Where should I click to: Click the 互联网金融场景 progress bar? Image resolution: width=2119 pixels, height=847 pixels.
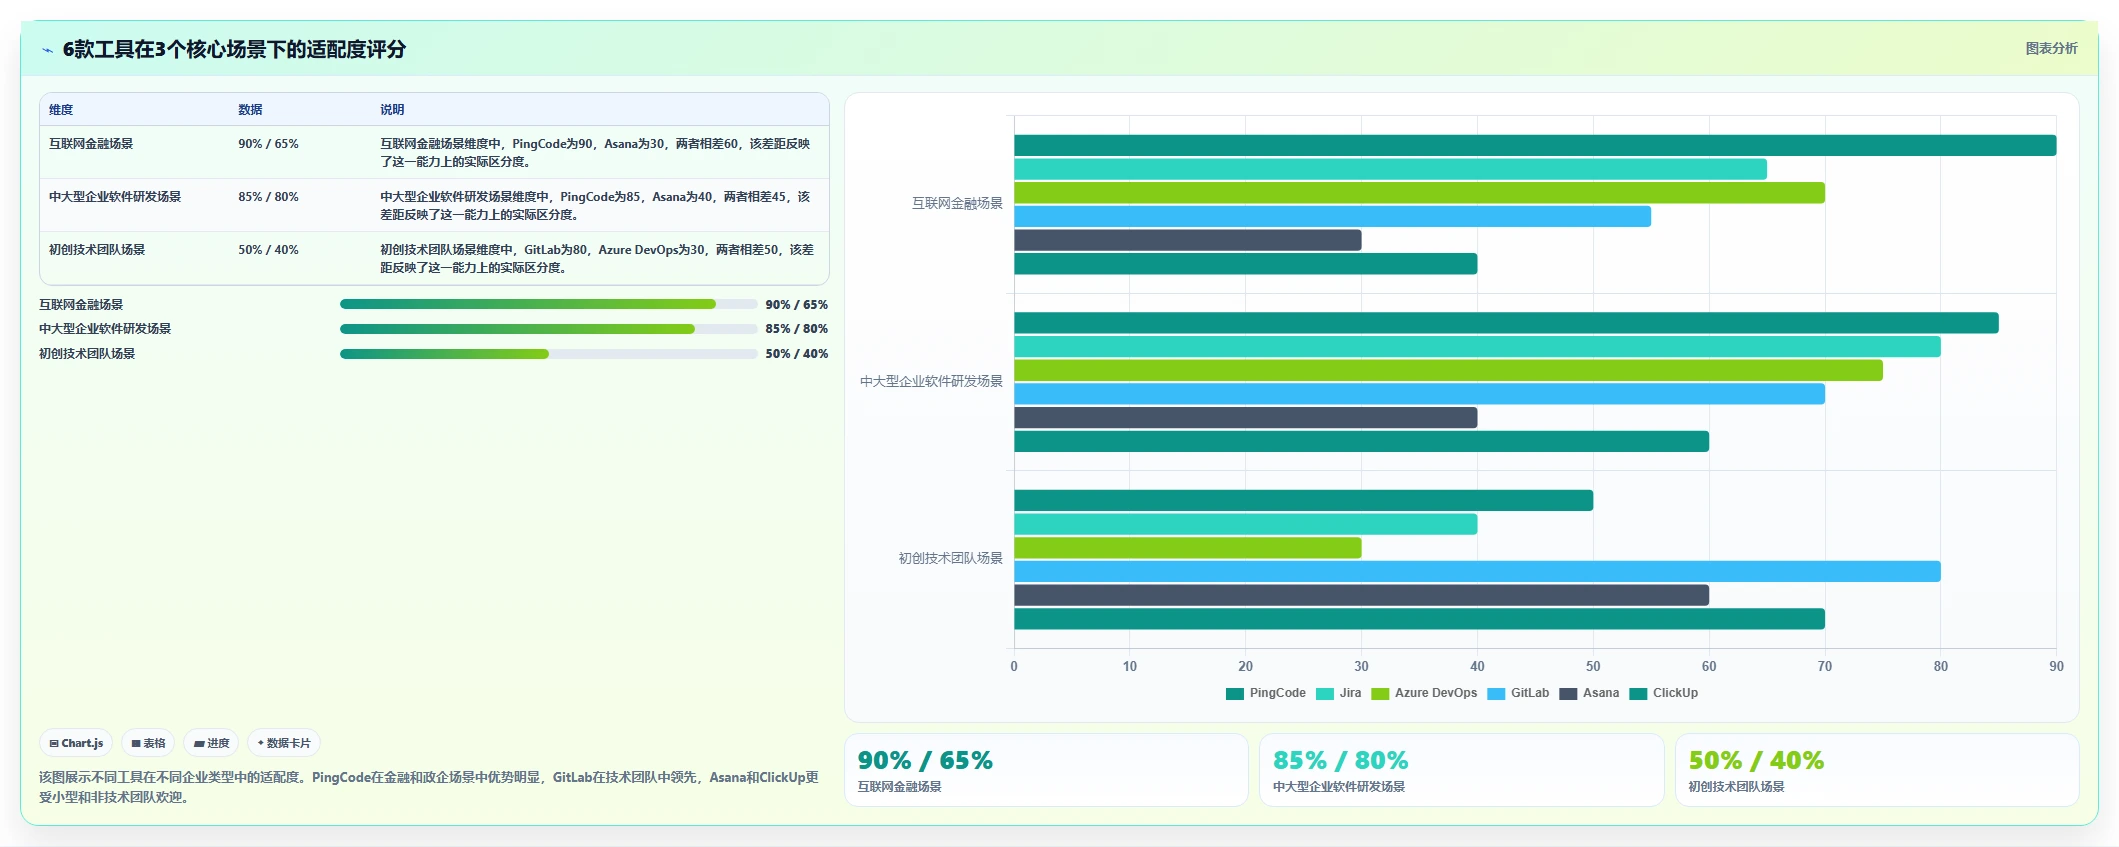tap(548, 304)
